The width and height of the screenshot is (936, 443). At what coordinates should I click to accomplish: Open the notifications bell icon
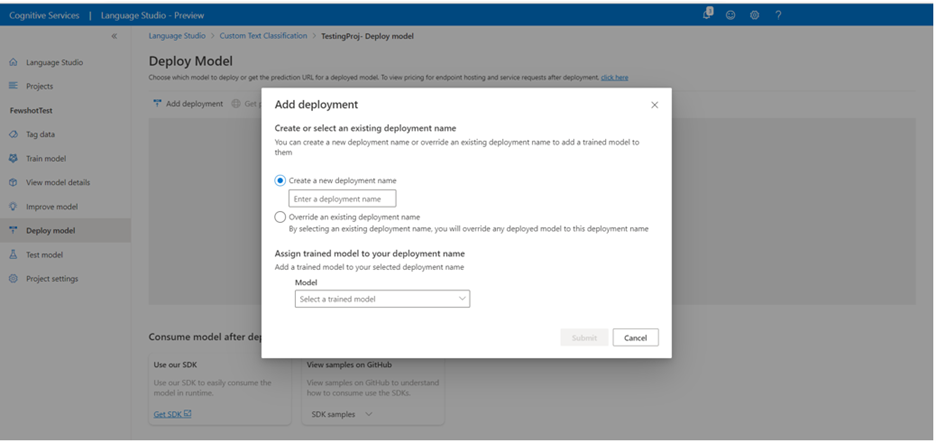[708, 13]
